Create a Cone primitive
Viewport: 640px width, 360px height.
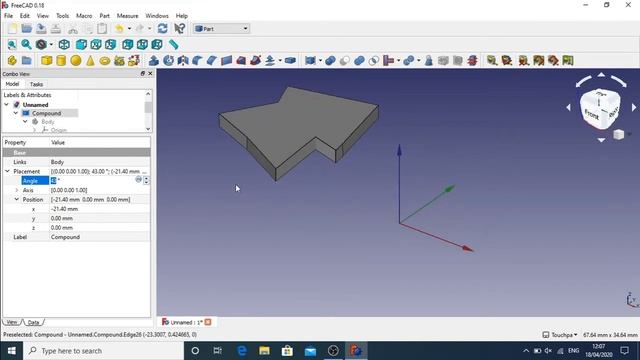click(x=90, y=61)
